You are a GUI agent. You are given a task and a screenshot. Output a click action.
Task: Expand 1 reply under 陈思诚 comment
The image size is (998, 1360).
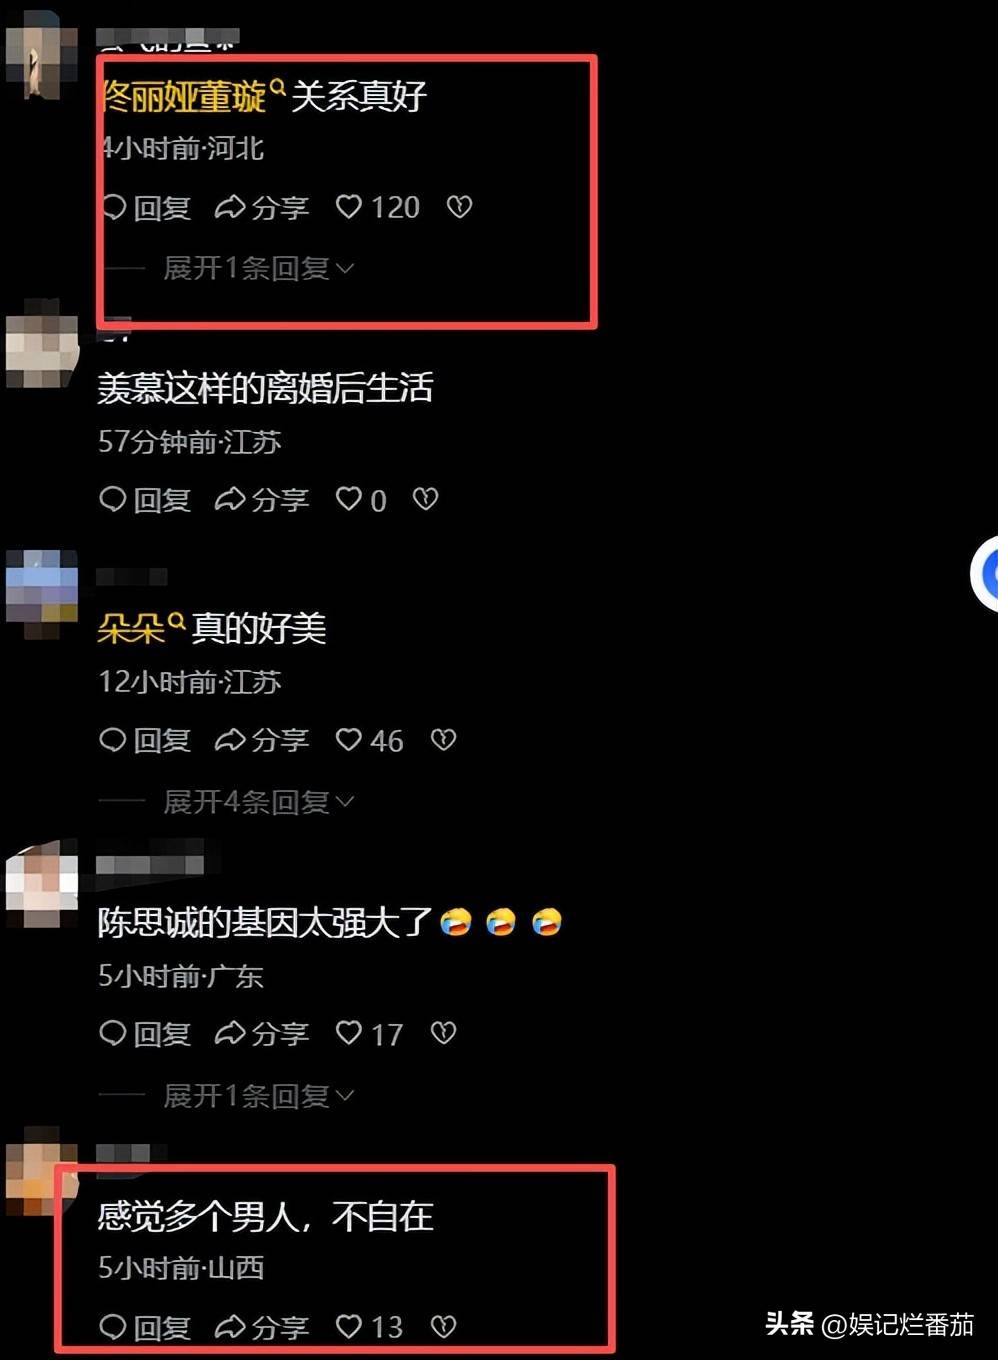[259, 1095]
